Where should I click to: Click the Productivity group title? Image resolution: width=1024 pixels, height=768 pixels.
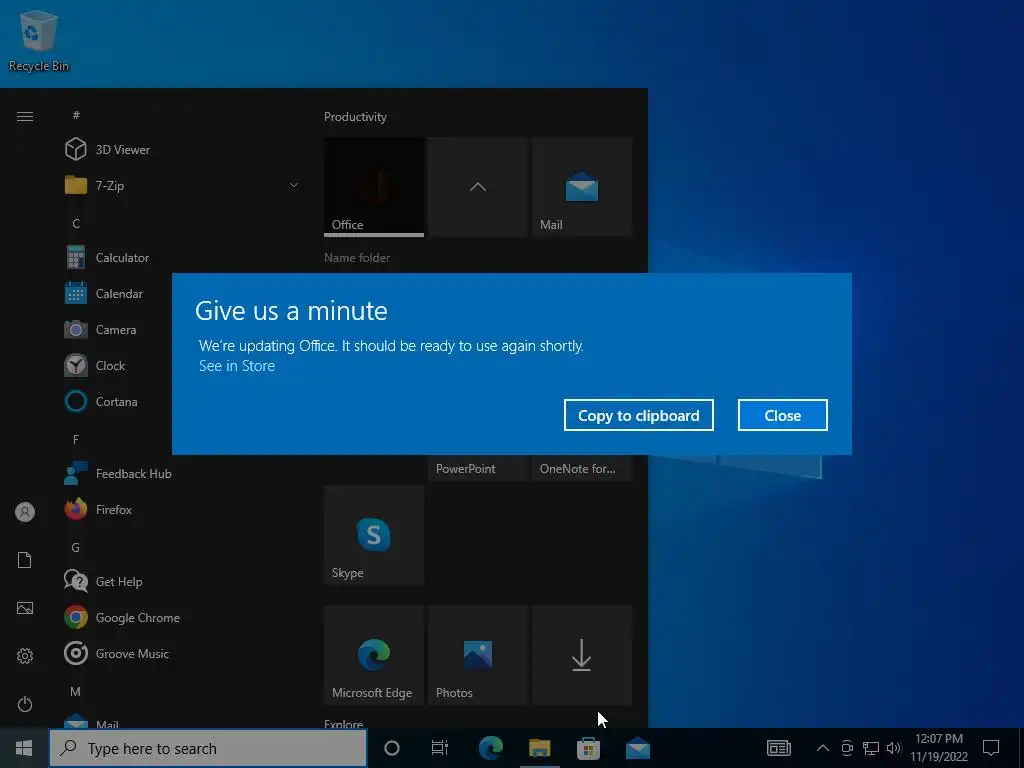pos(355,117)
